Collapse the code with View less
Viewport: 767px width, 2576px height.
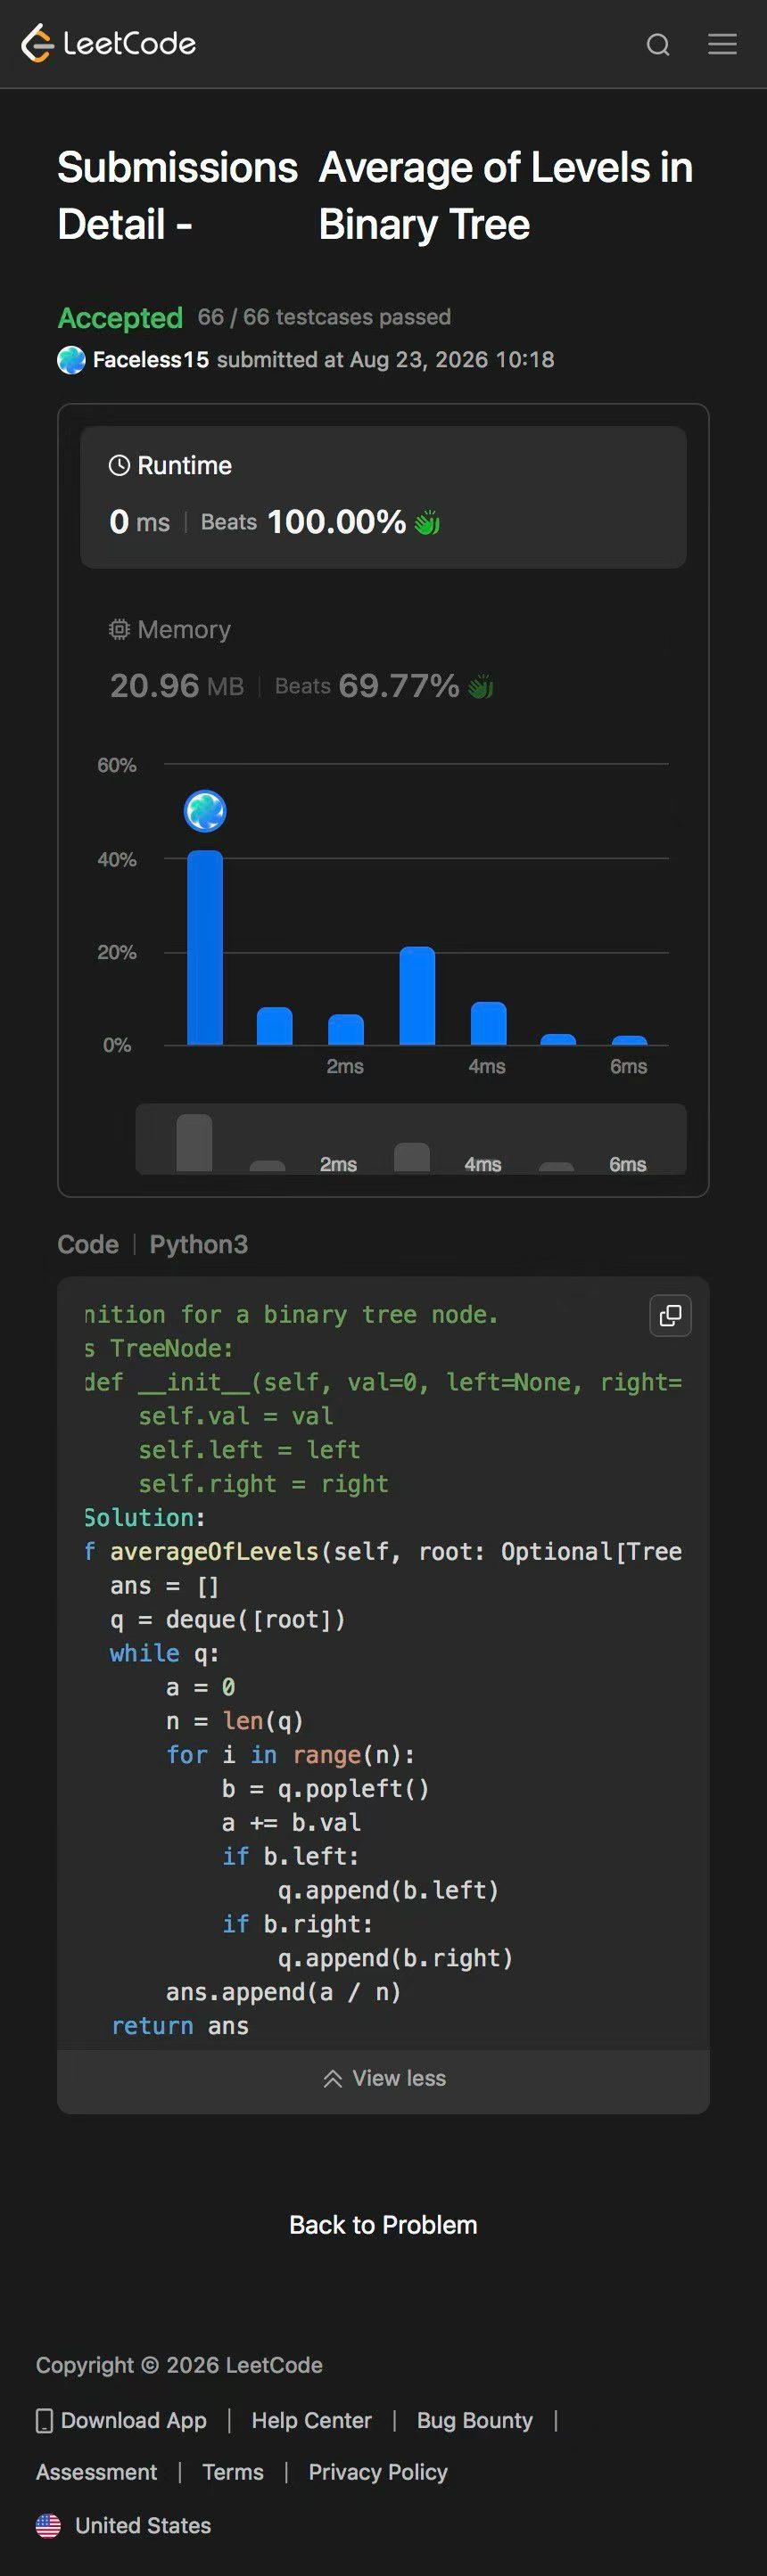[384, 2078]
